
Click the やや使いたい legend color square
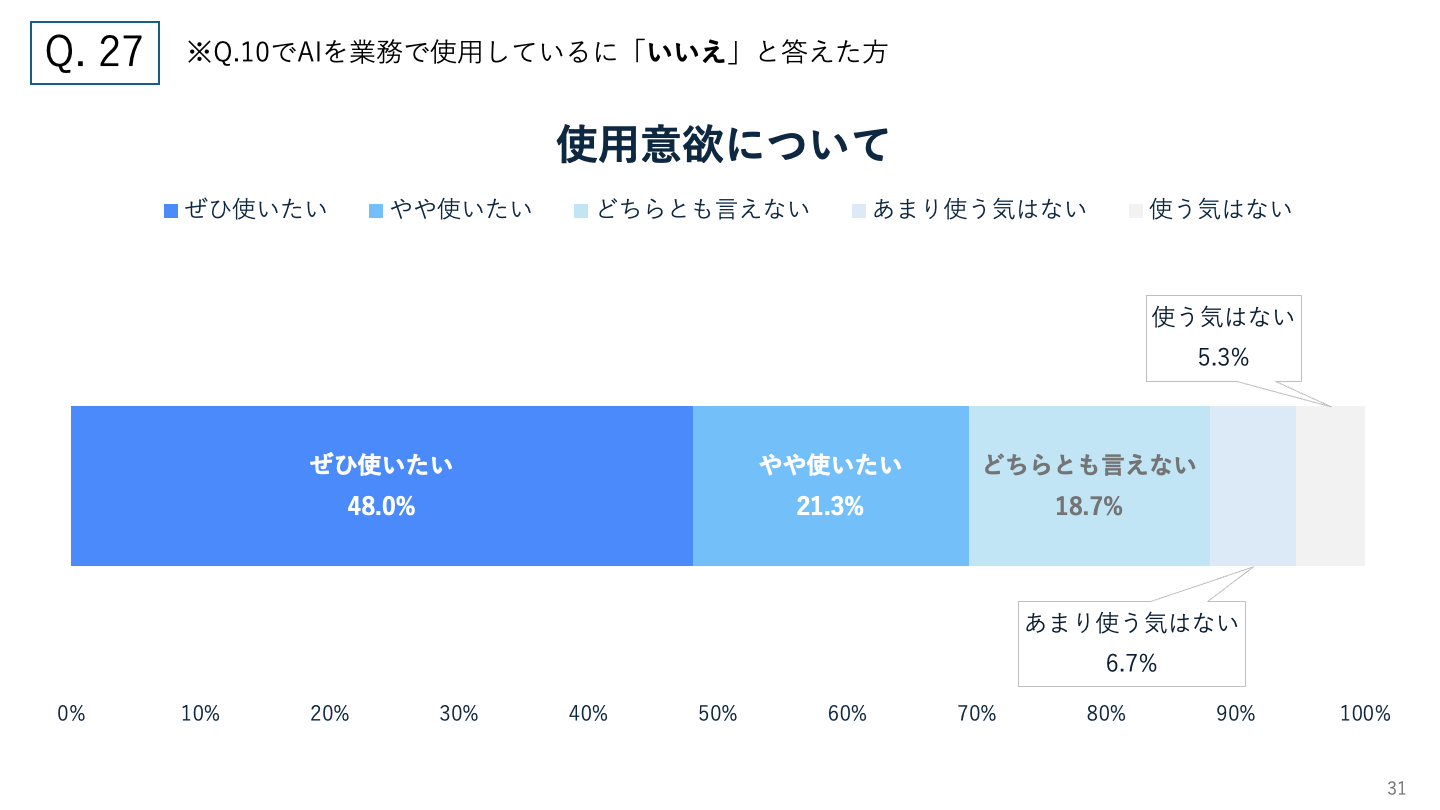pyautogui.click(x=376, y=211)
